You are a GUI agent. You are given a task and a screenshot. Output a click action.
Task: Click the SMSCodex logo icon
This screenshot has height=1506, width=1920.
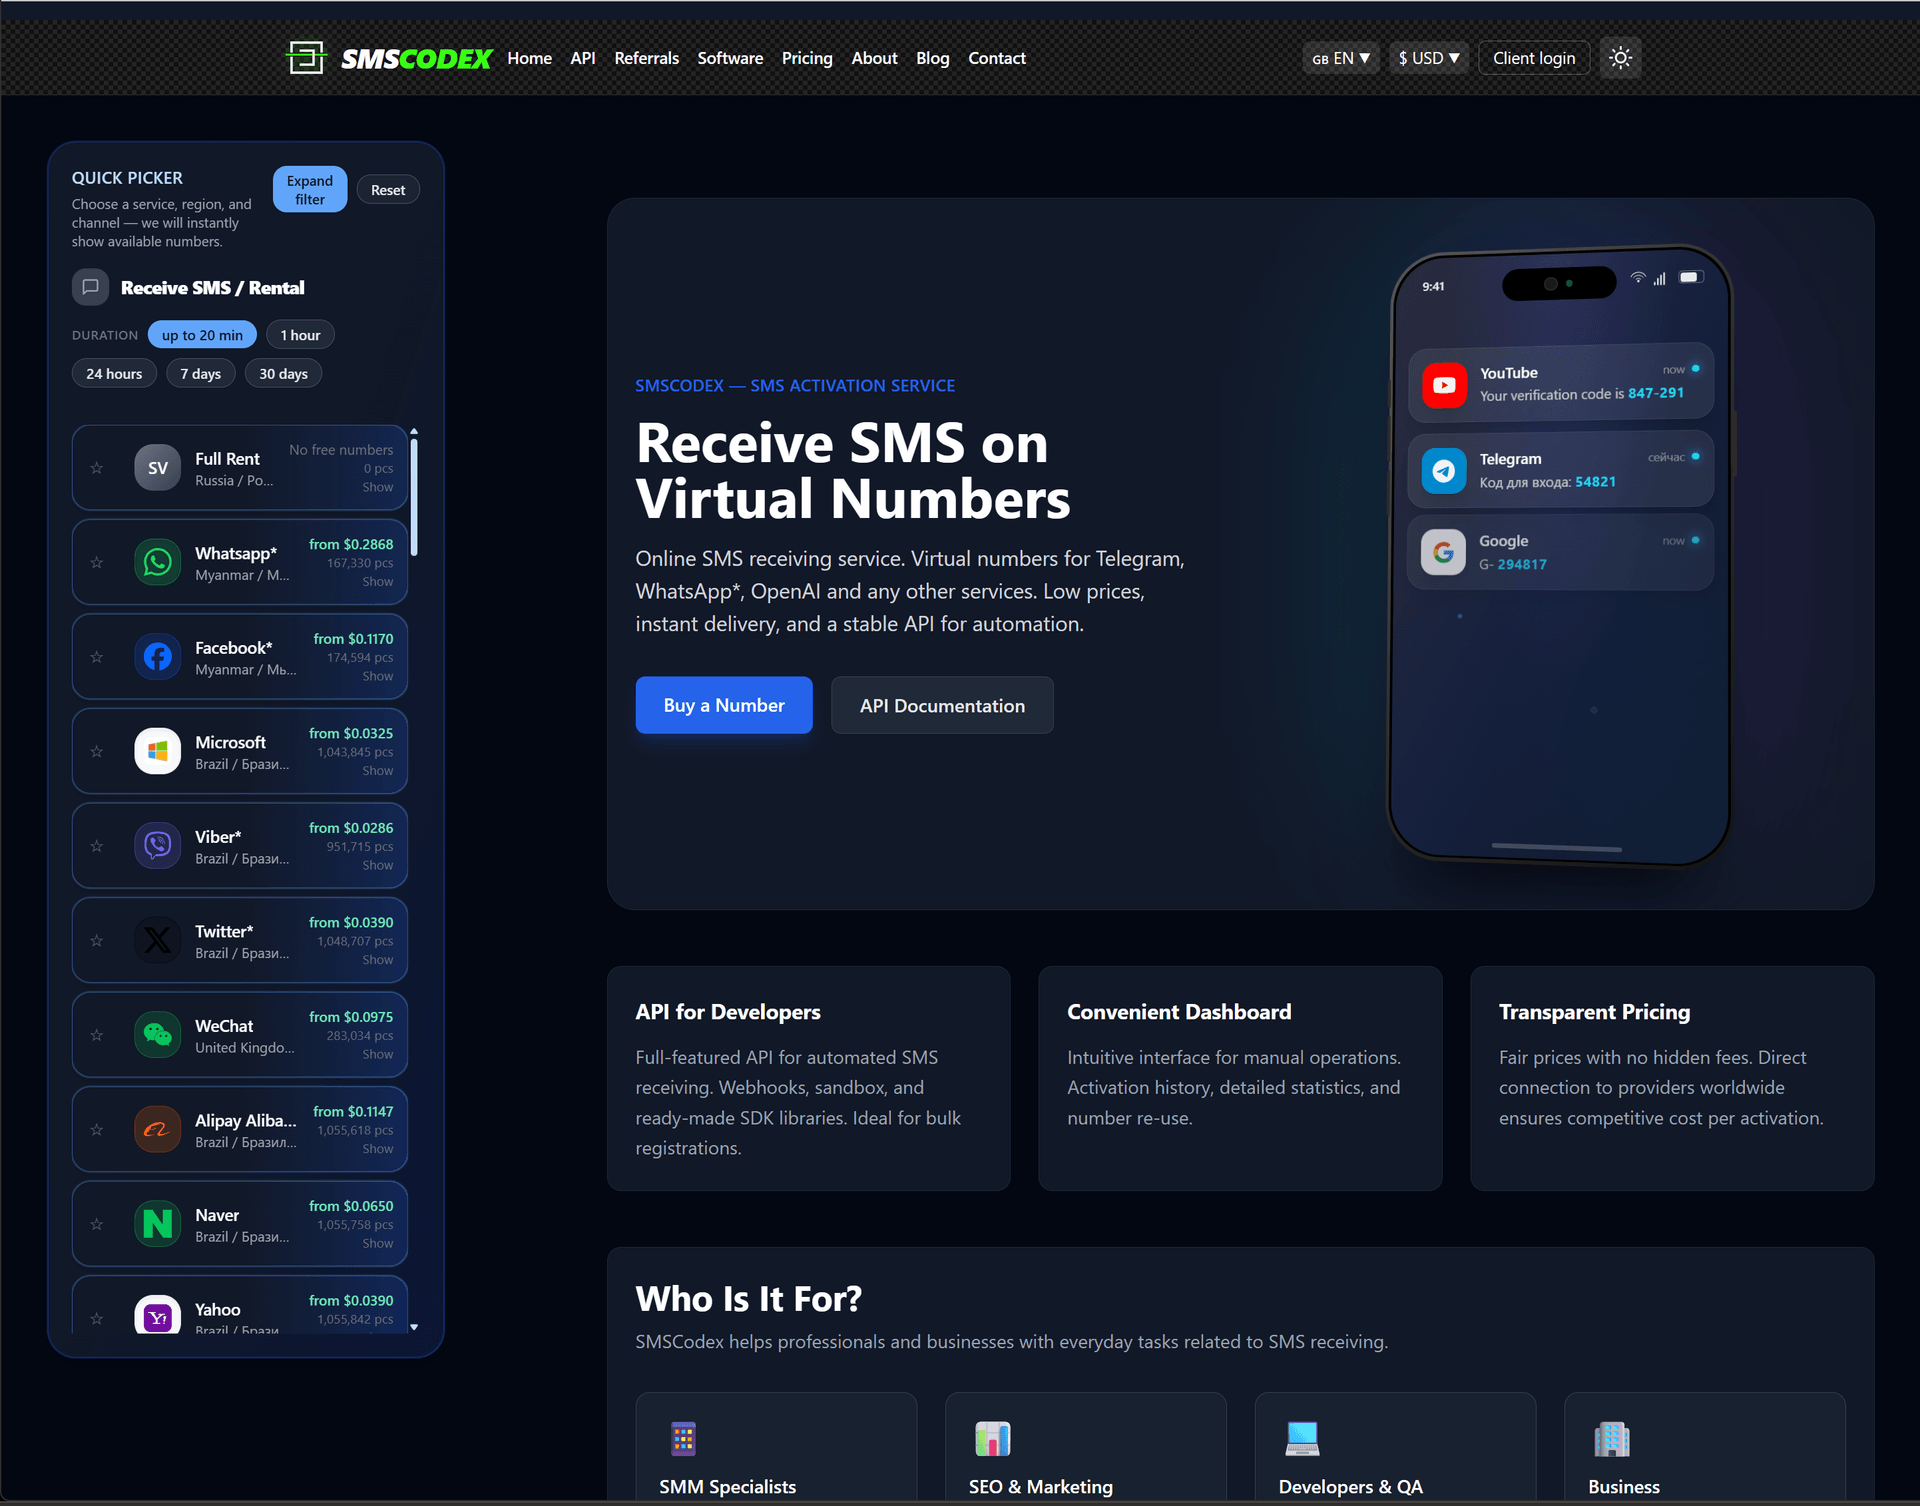tap(306, 58)
